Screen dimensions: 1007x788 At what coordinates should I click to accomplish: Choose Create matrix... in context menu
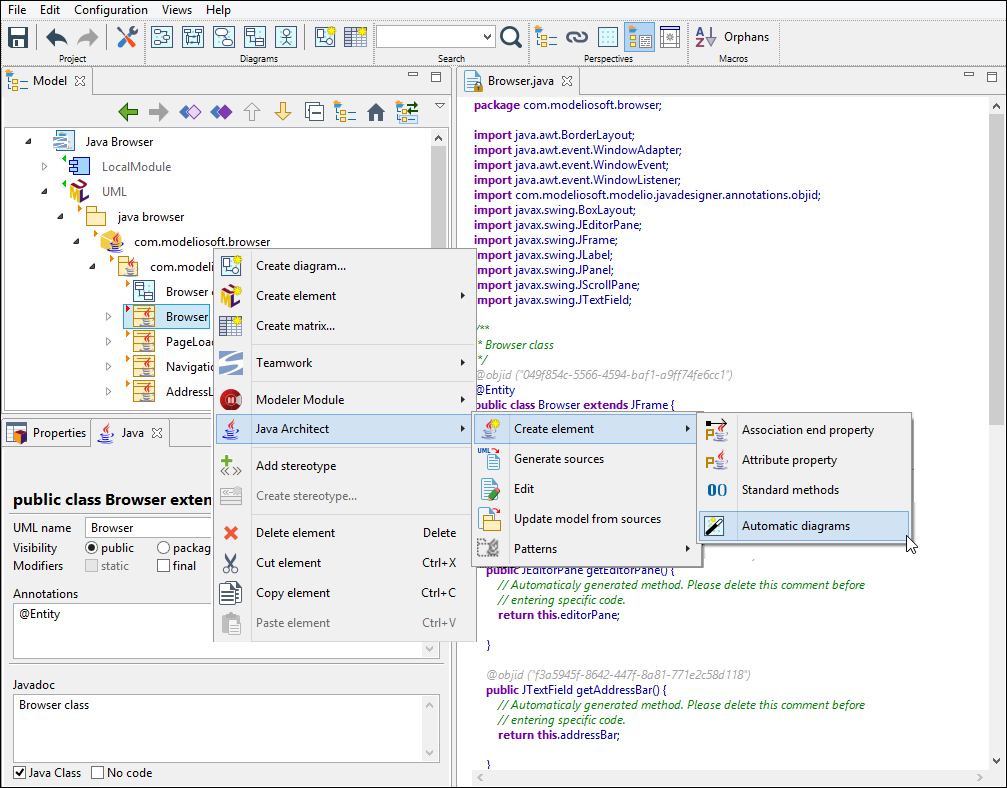(x=344, y=326)
